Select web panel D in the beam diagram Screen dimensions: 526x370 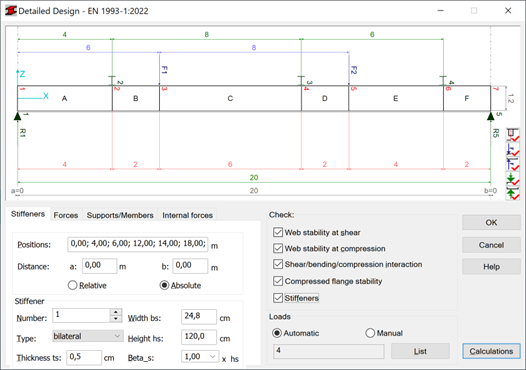coord(325,98)
